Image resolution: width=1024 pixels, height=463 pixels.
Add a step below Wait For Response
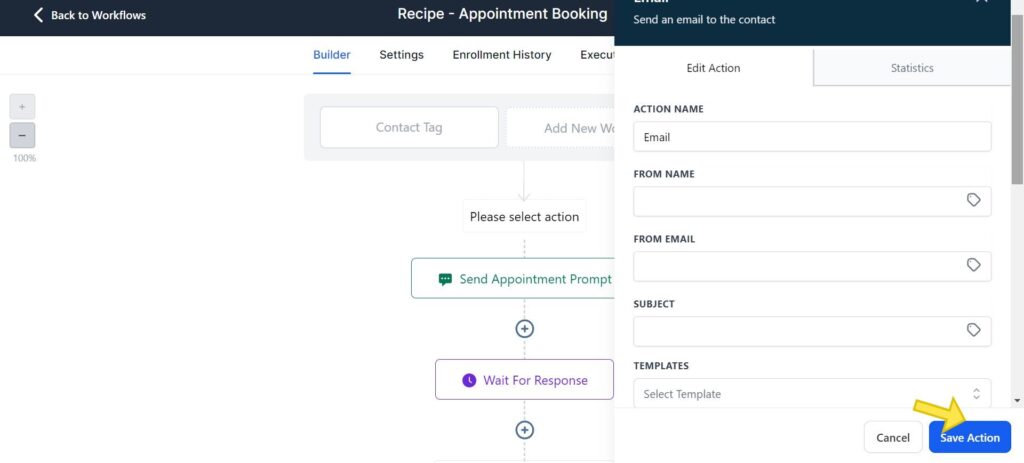tap(524, 430)
